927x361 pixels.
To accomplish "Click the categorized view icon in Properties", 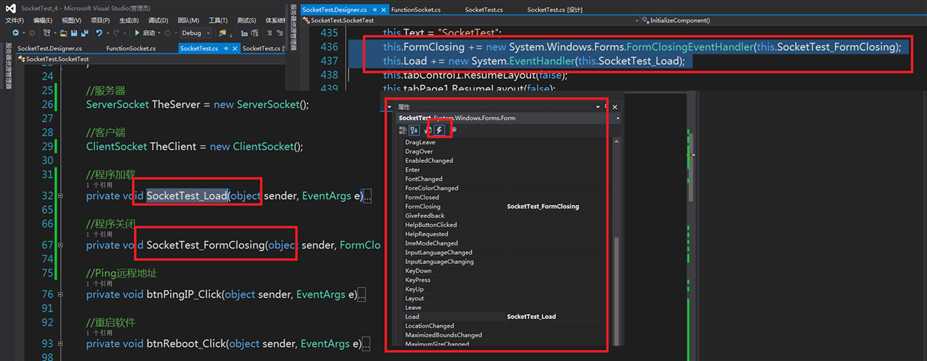I will pyautogui.click(x=403, y=129).
